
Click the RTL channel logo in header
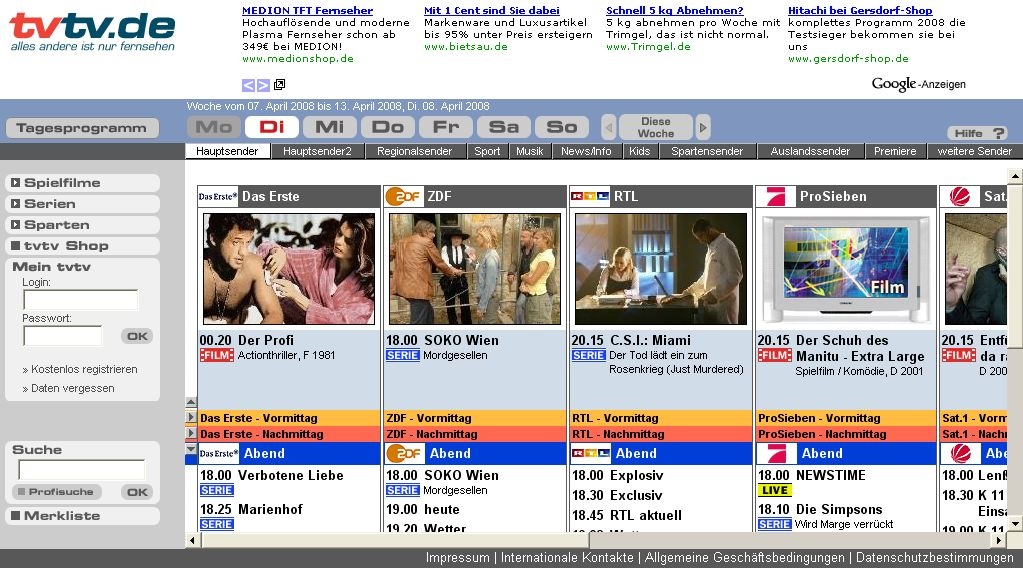click(x=590, y=196)
